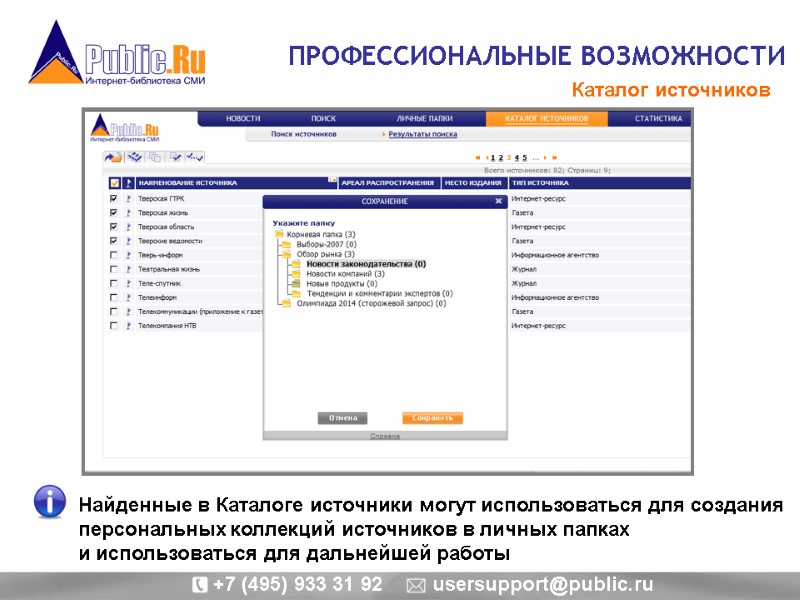Jump to last page with double-right arrow

(554, 158)
